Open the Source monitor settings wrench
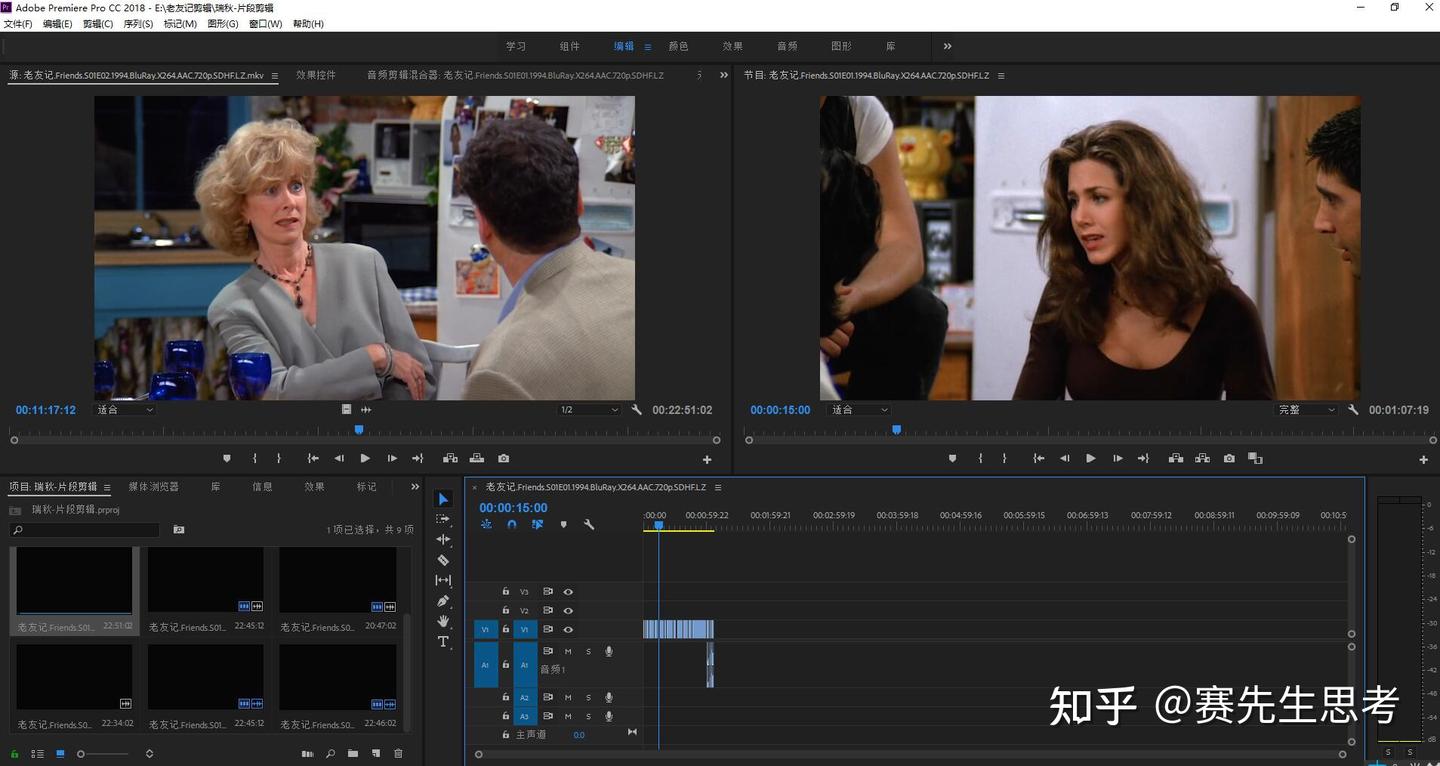 (x=637, y=410)
